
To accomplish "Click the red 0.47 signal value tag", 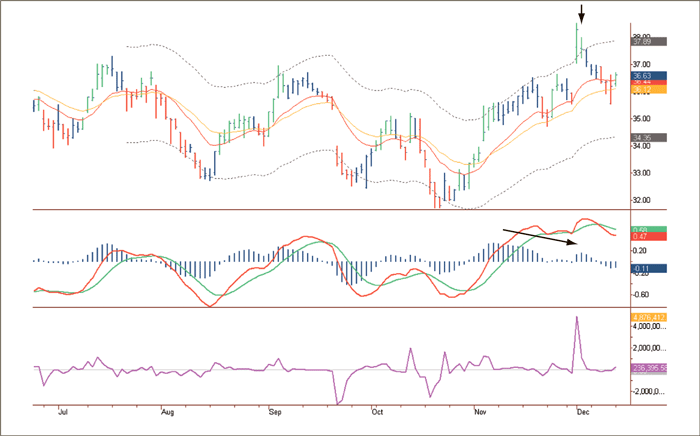I will pos(643,237).
